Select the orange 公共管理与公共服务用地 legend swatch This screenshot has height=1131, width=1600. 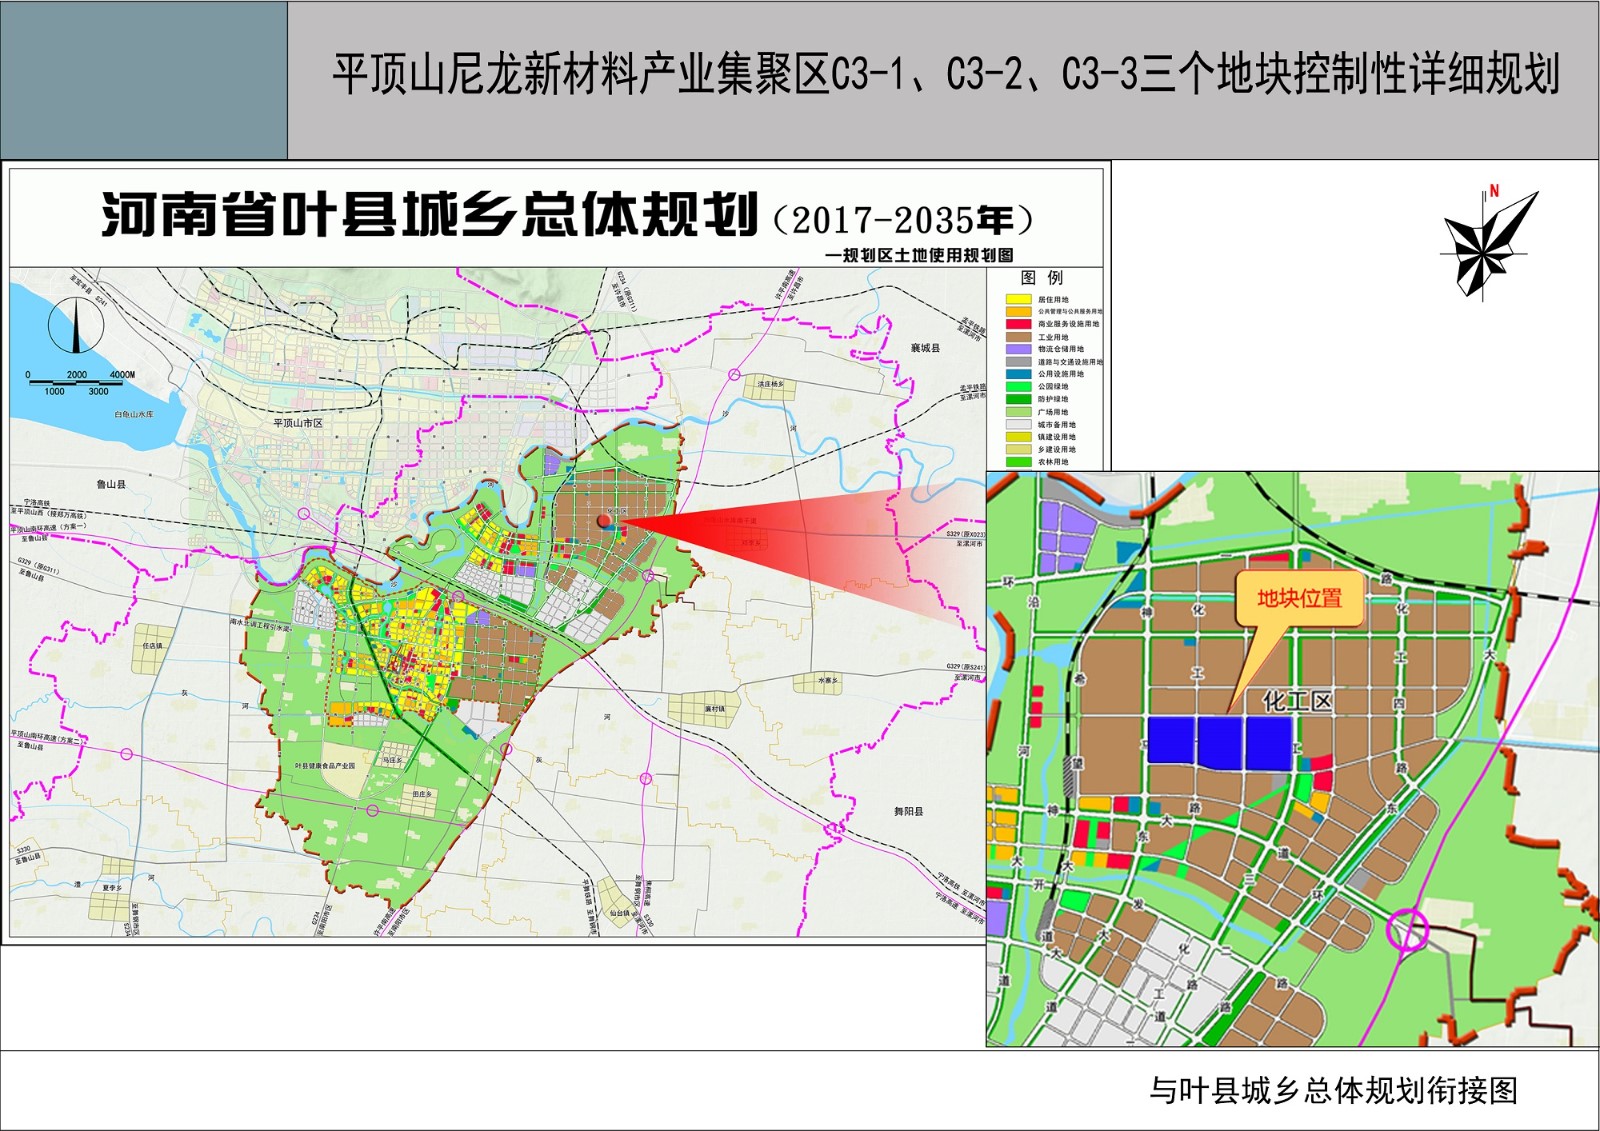(1018, 311)
